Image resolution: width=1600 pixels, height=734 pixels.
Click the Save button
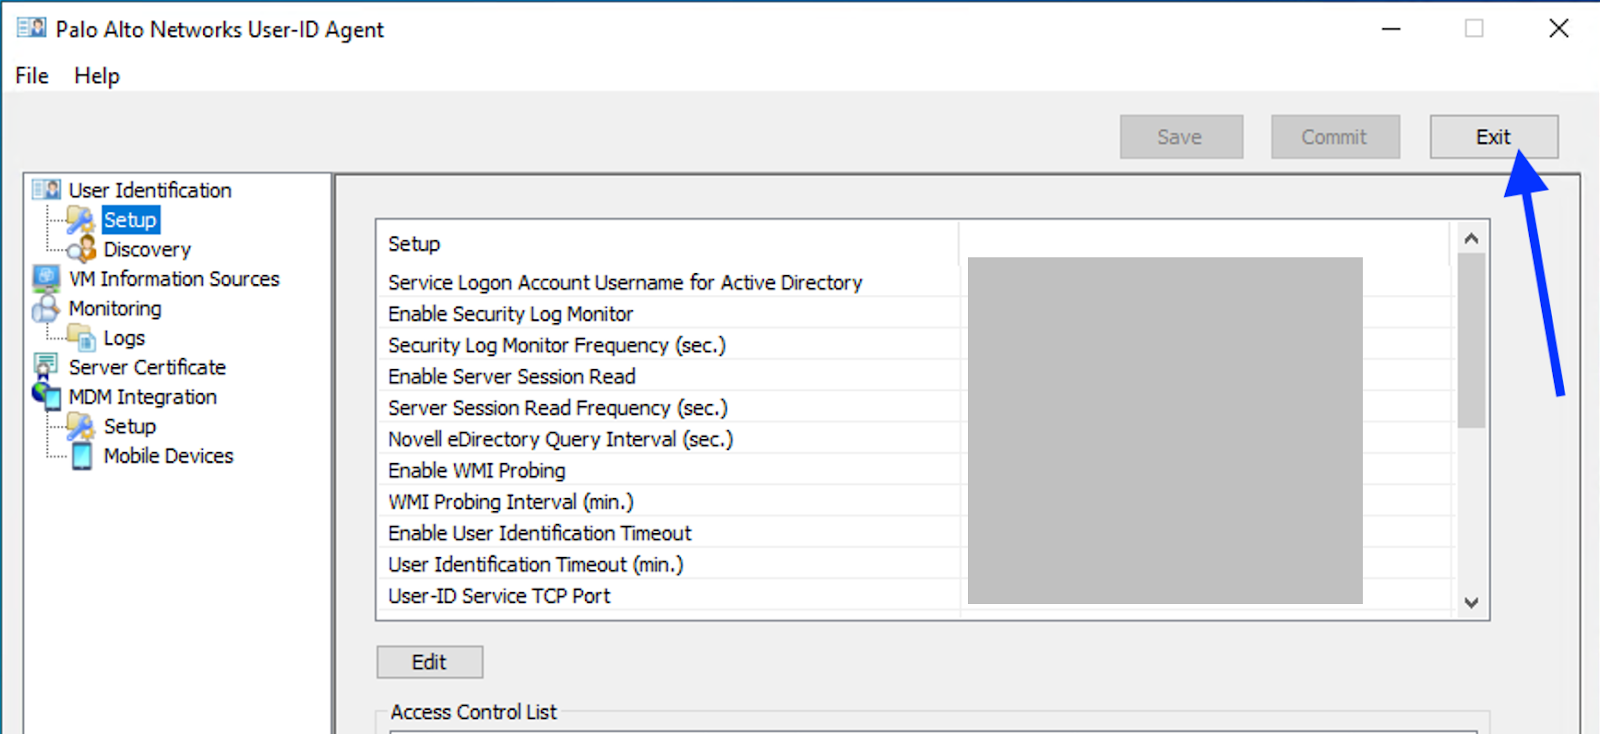[1180, 136]
